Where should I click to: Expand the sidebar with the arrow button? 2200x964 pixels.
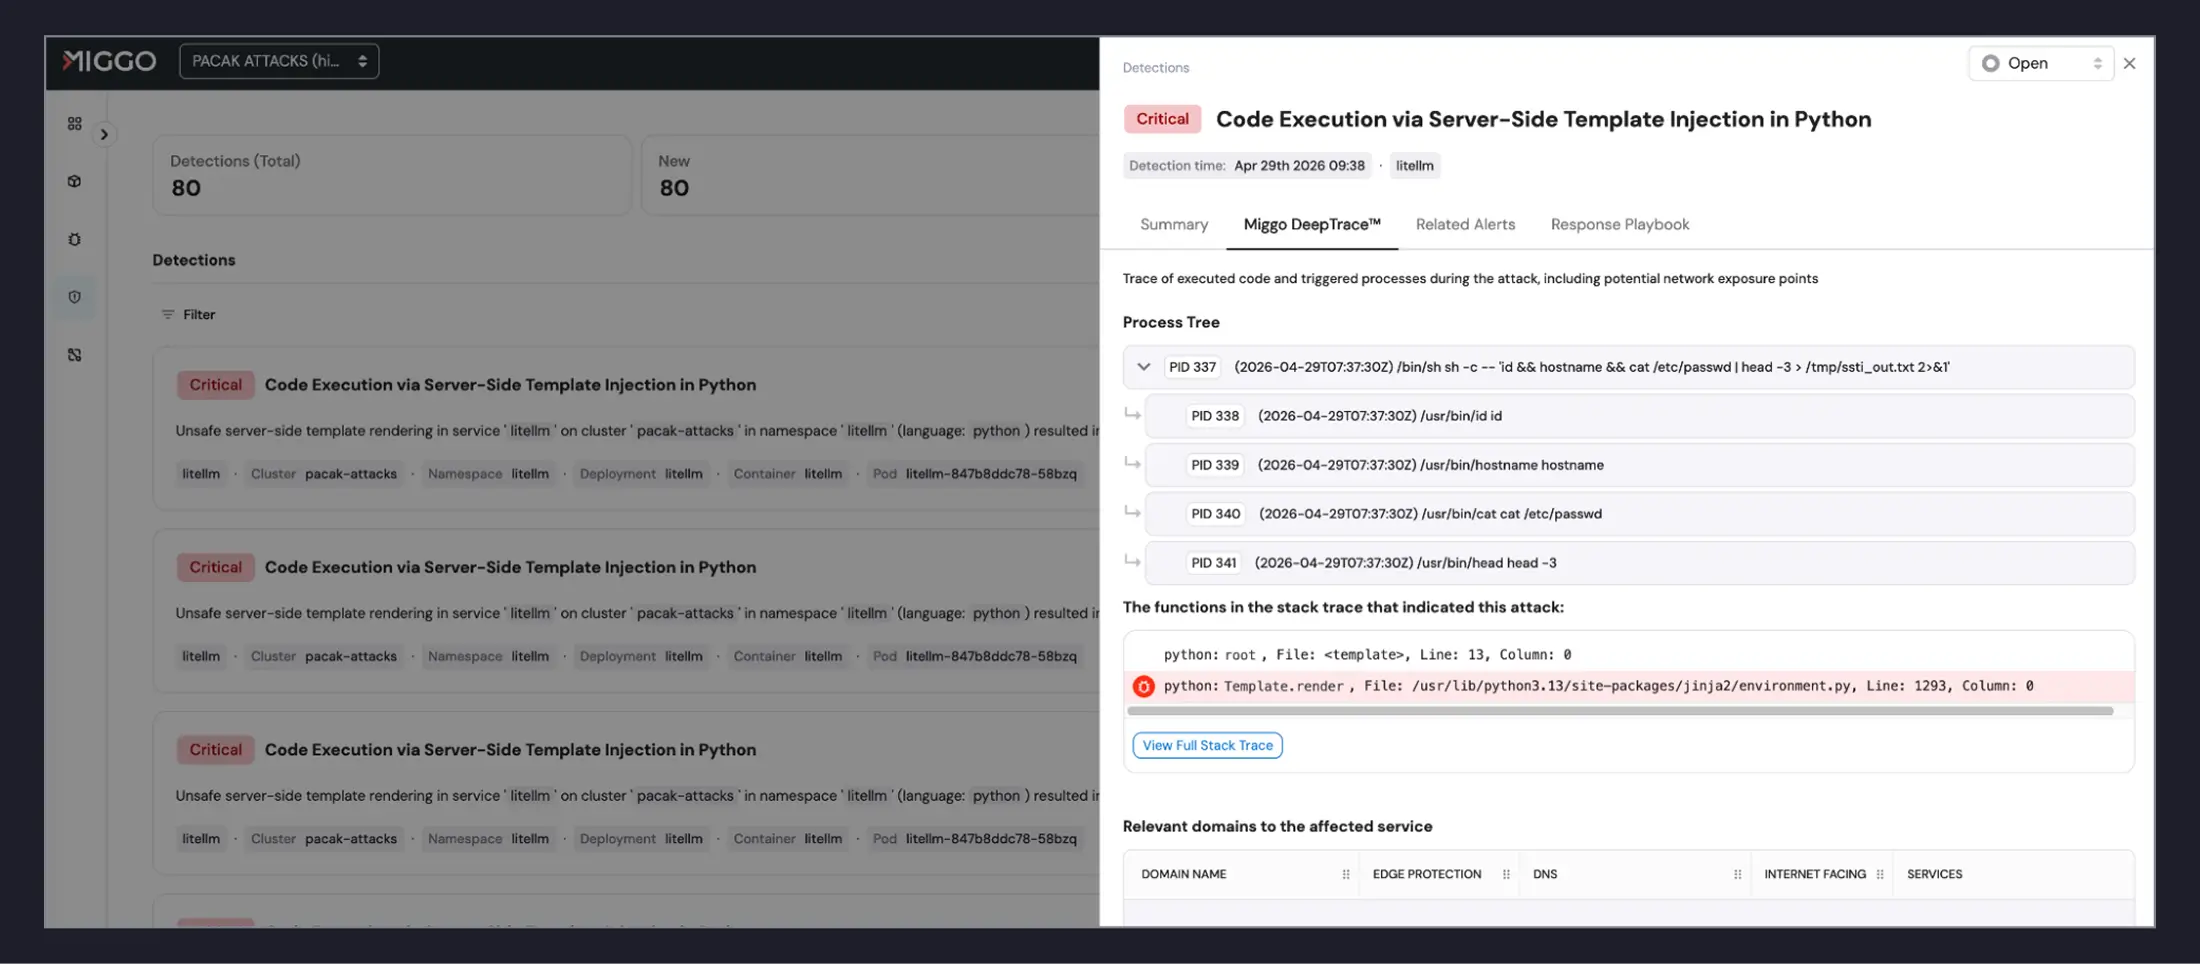pos(104,134)
